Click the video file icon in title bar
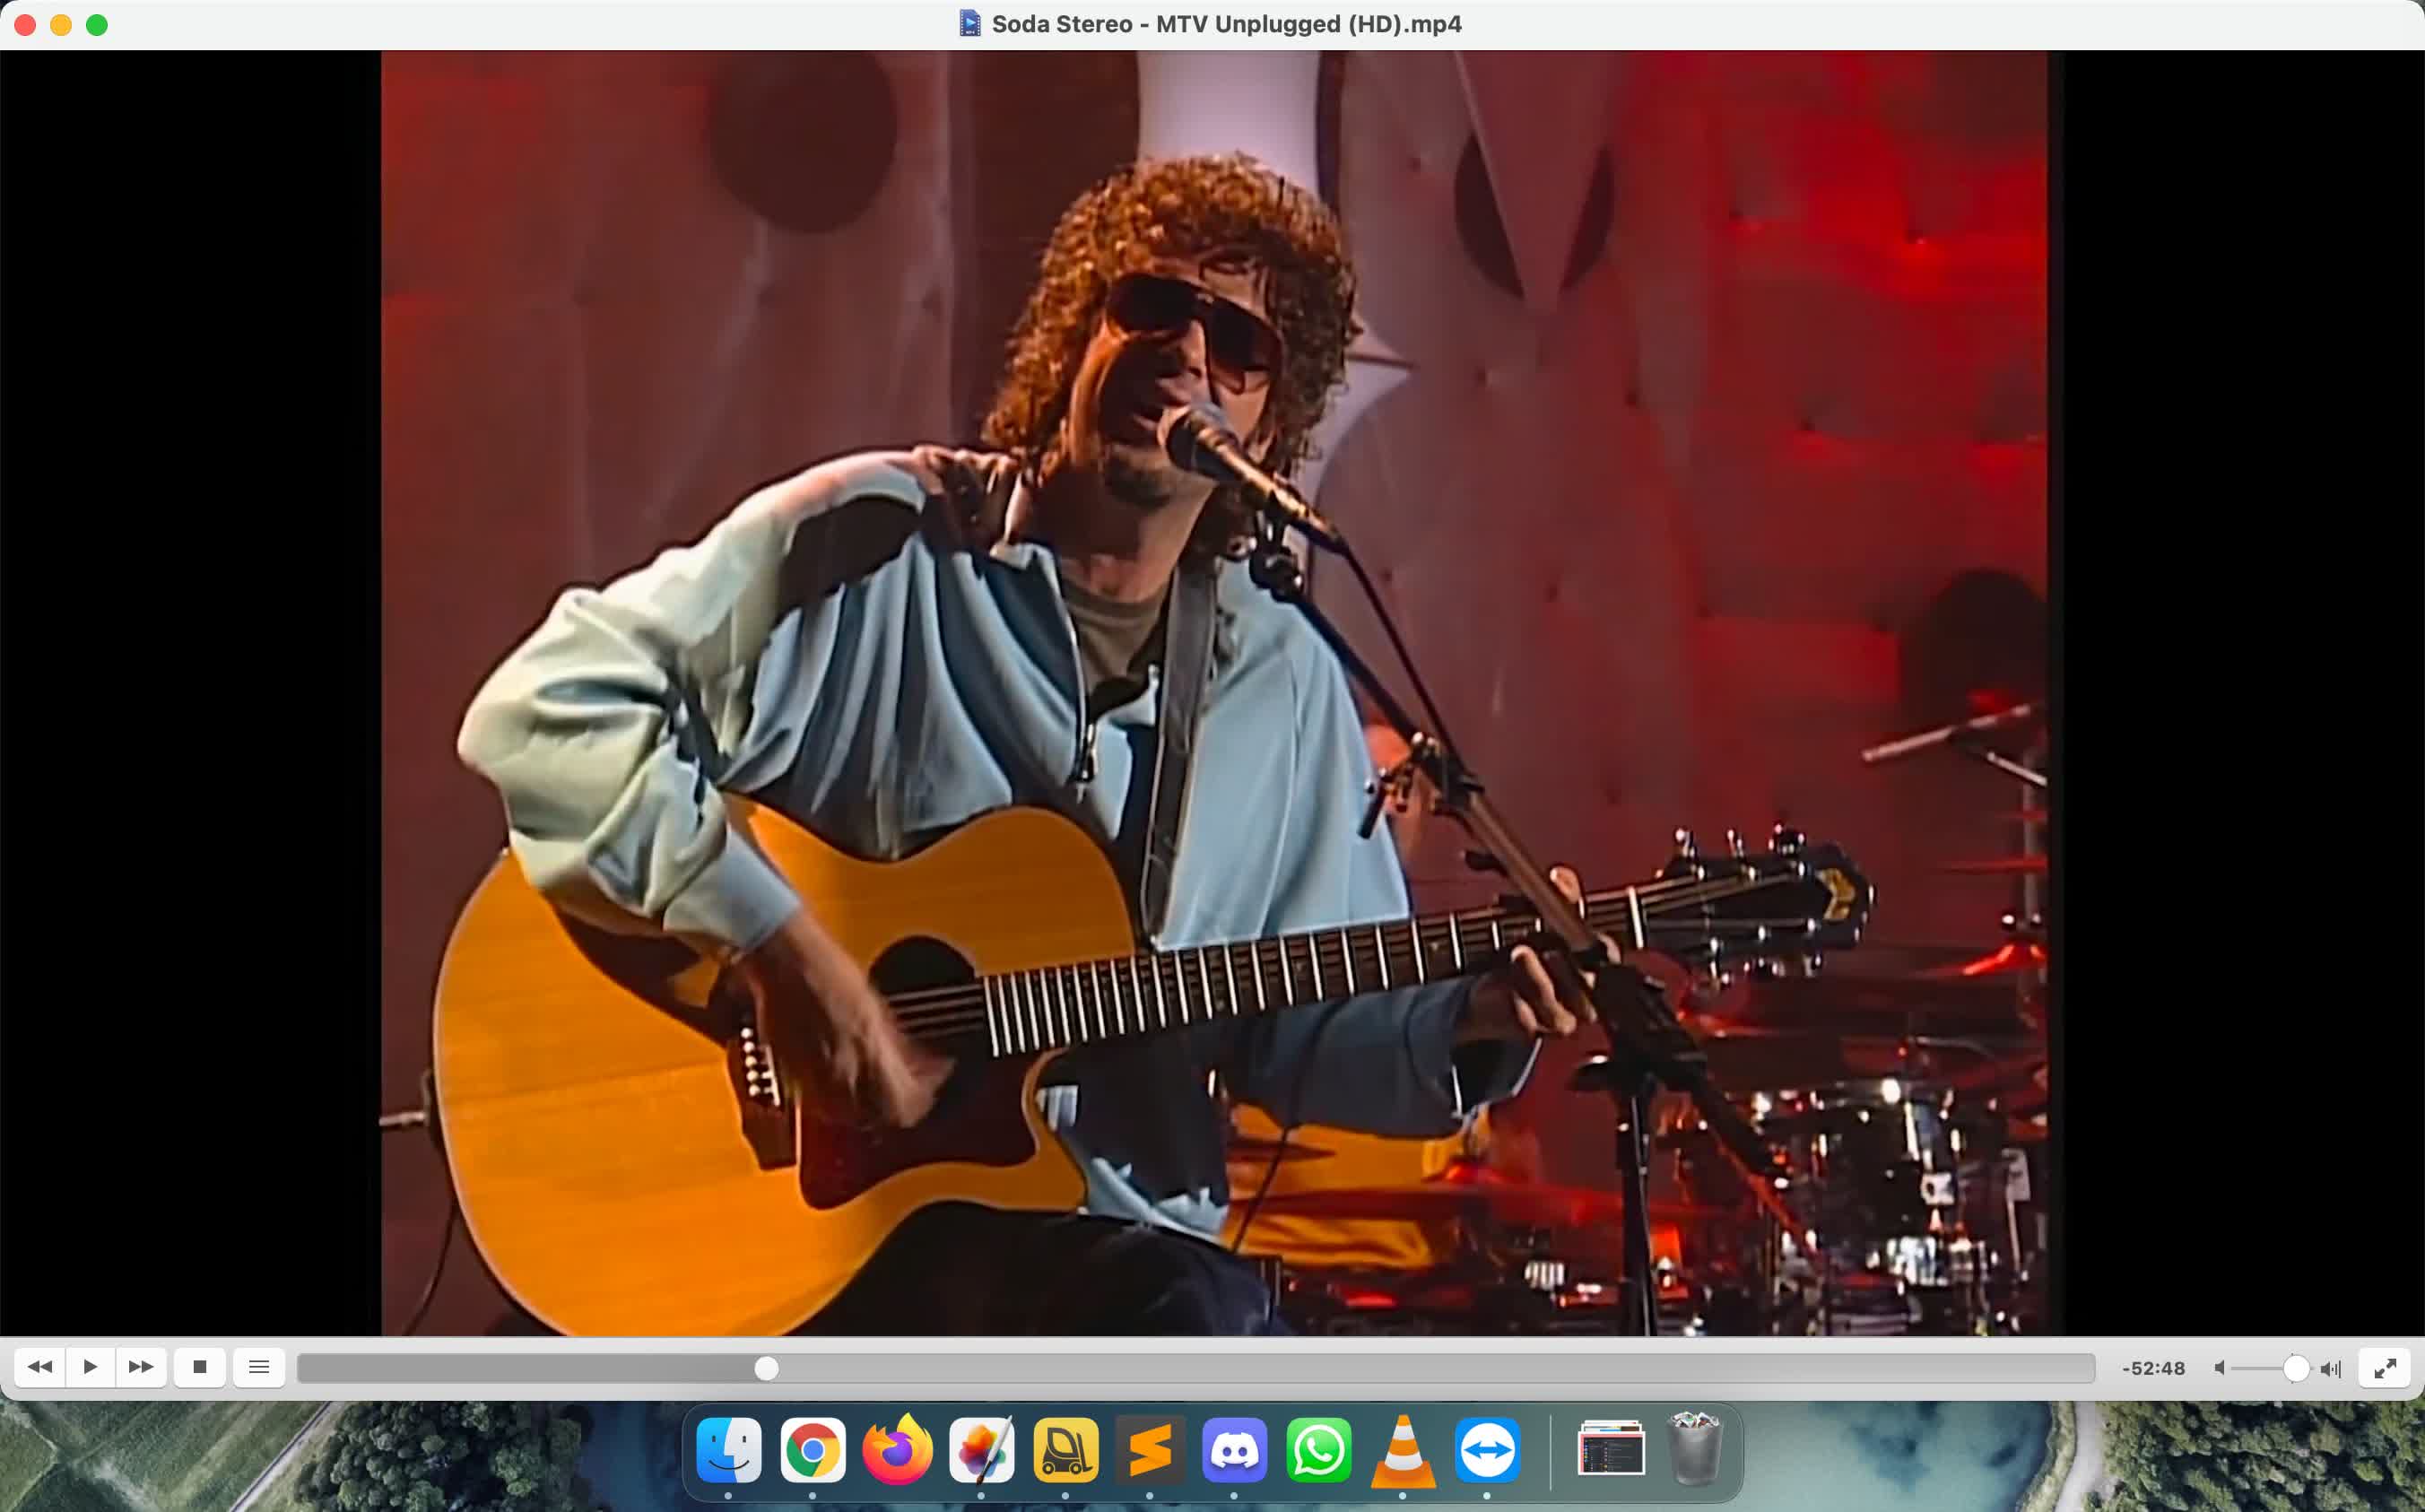The width and height of the screenshot is (2425, 1512). click(x=969, y=23)
